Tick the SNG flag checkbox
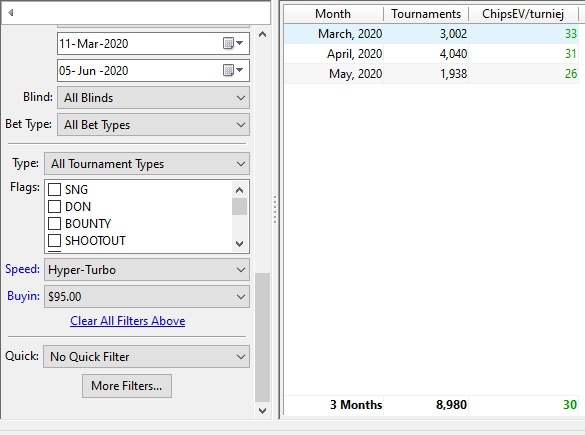The width and height of the screenshot is (585, 435). 54,190
